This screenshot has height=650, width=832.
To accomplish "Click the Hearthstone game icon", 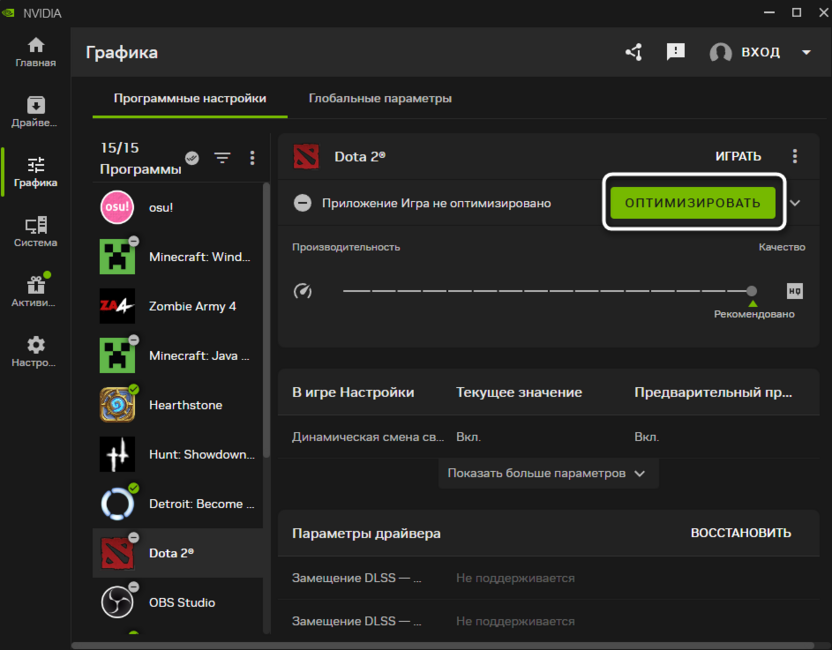I will pyautogui.click(x=117, y=405).
